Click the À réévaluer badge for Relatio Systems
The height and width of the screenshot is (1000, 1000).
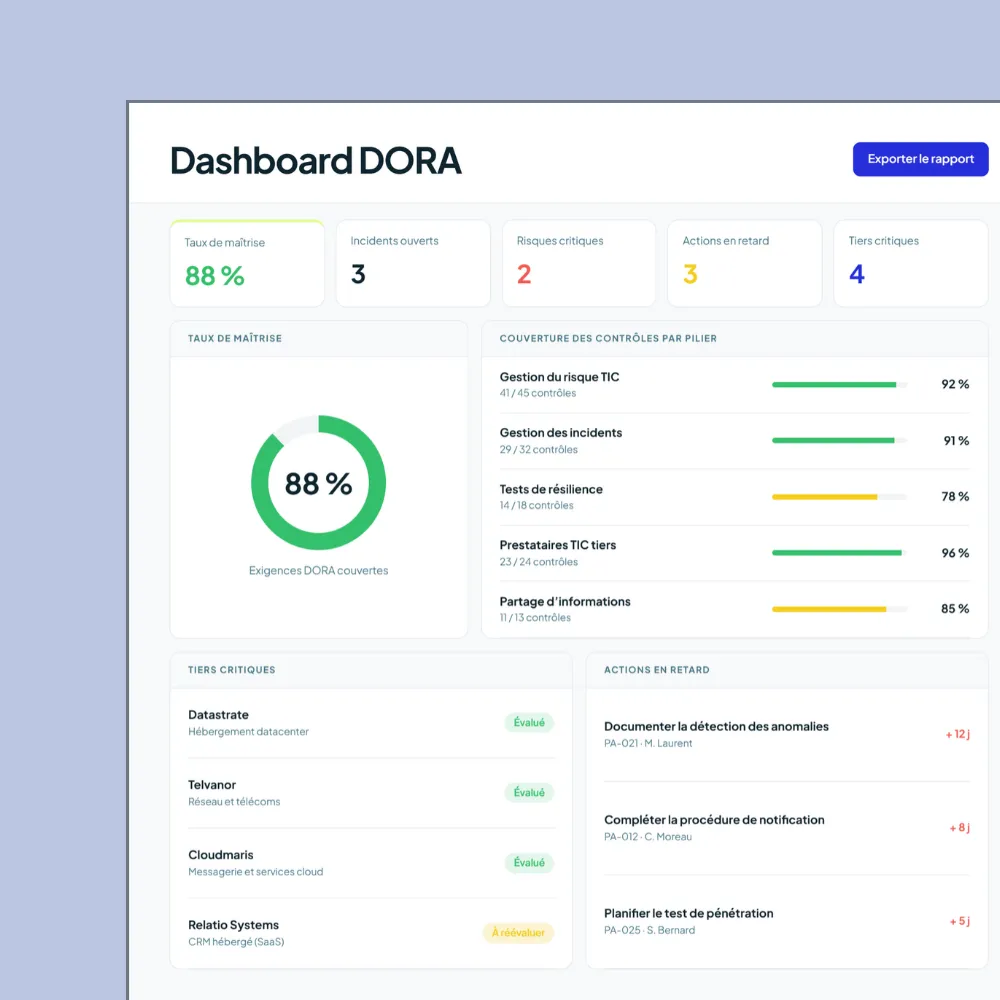(x=518, y=933)
